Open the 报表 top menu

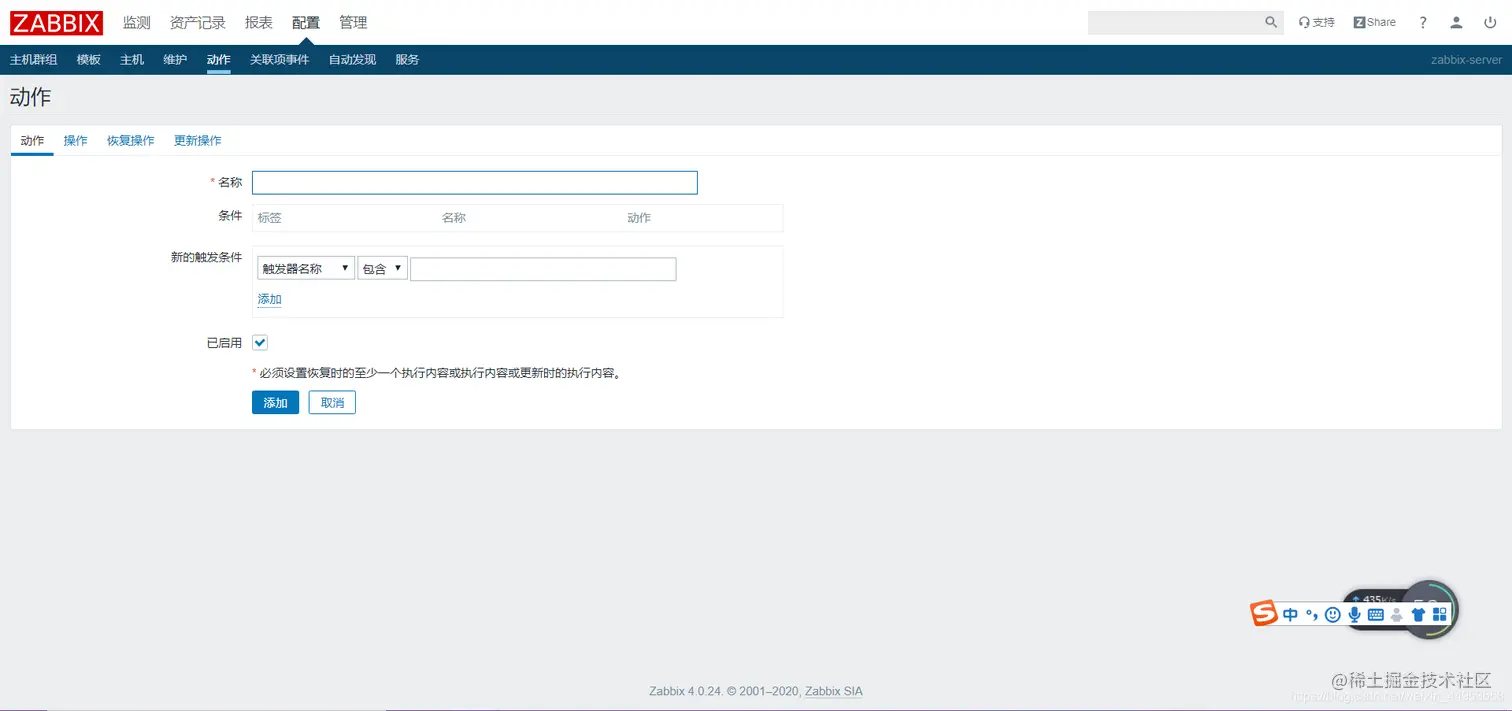pyautogui.click(x=259, y=22)
